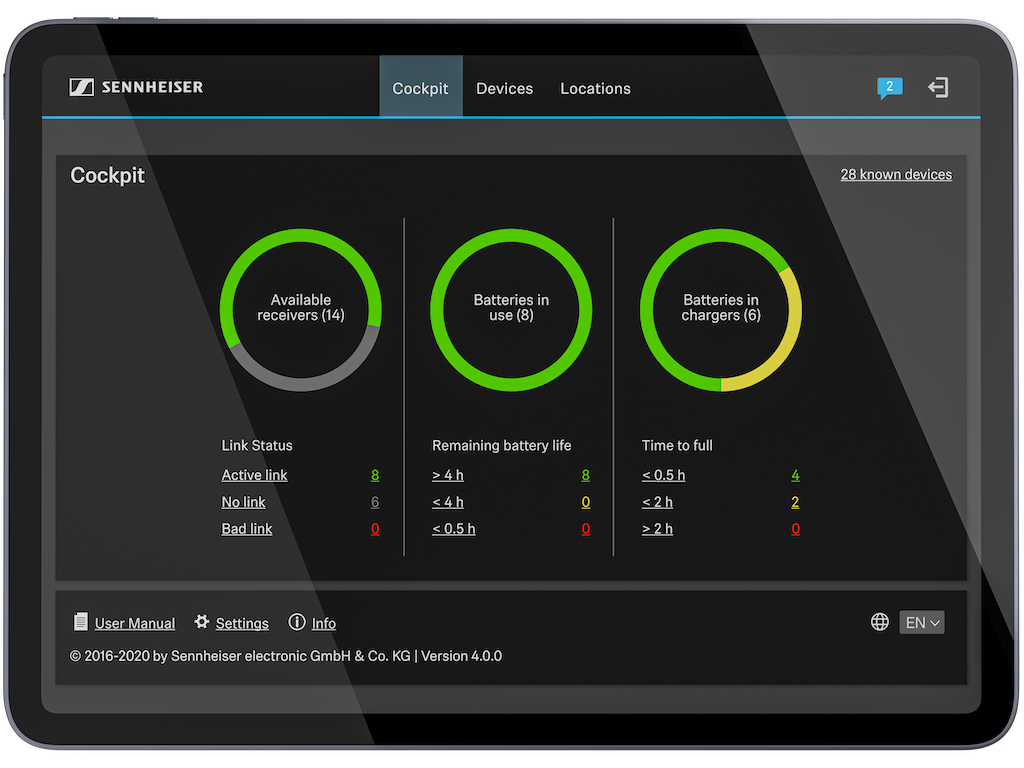The height and width of the screenshot is (768, 1024).
Task: Open the Bad link status entry
Action: (247, 529)
